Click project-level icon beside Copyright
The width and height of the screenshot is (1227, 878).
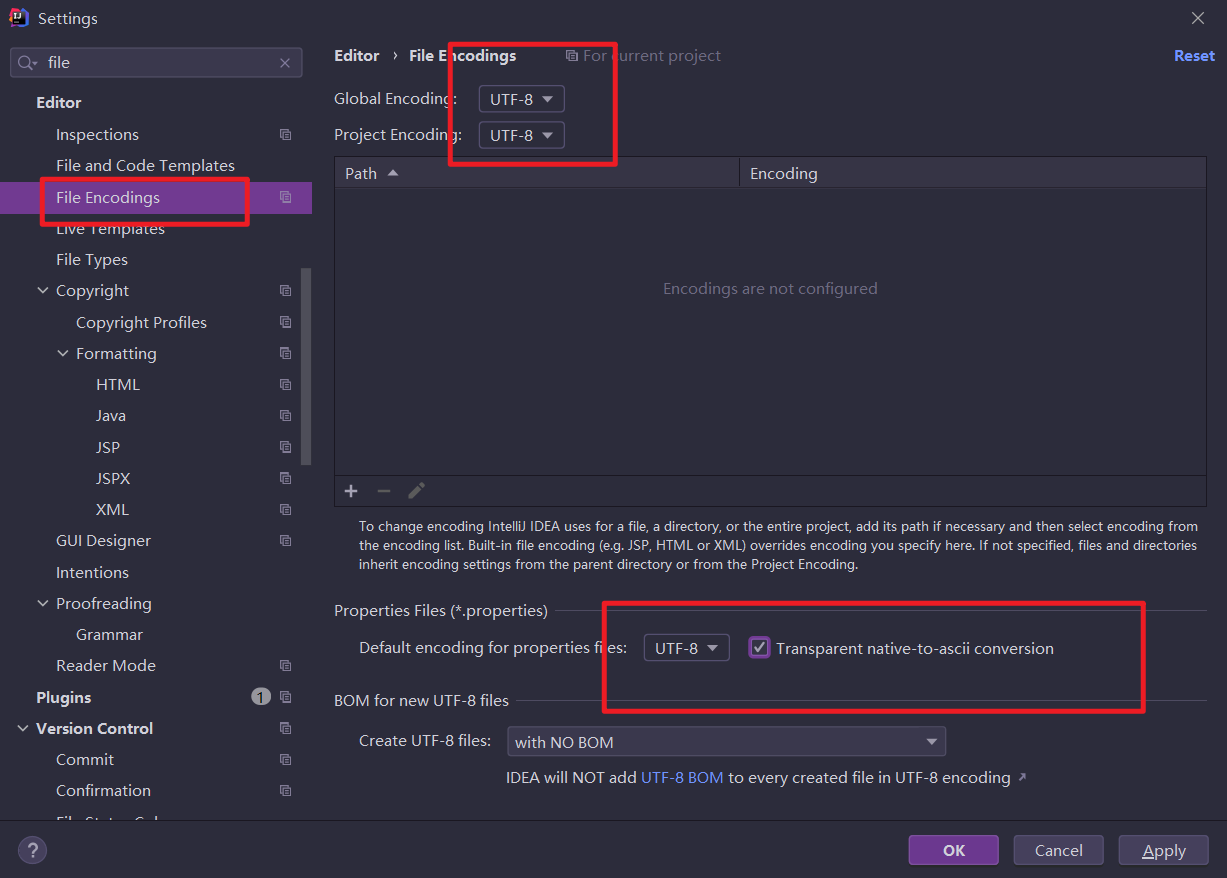tap(286, 291)
